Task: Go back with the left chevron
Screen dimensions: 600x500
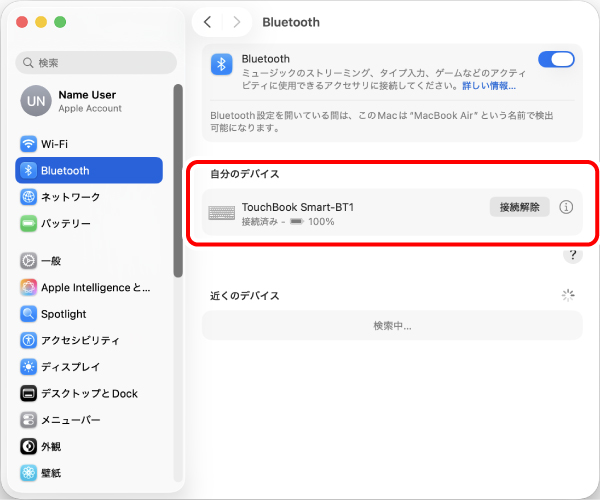Action: pos(207,22)
